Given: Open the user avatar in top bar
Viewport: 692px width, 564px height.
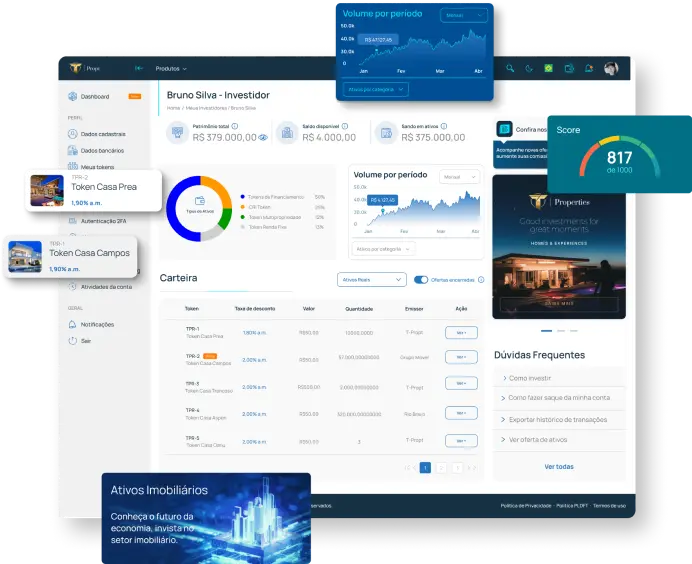Looking at the screenshot, I should click(611, 68).
